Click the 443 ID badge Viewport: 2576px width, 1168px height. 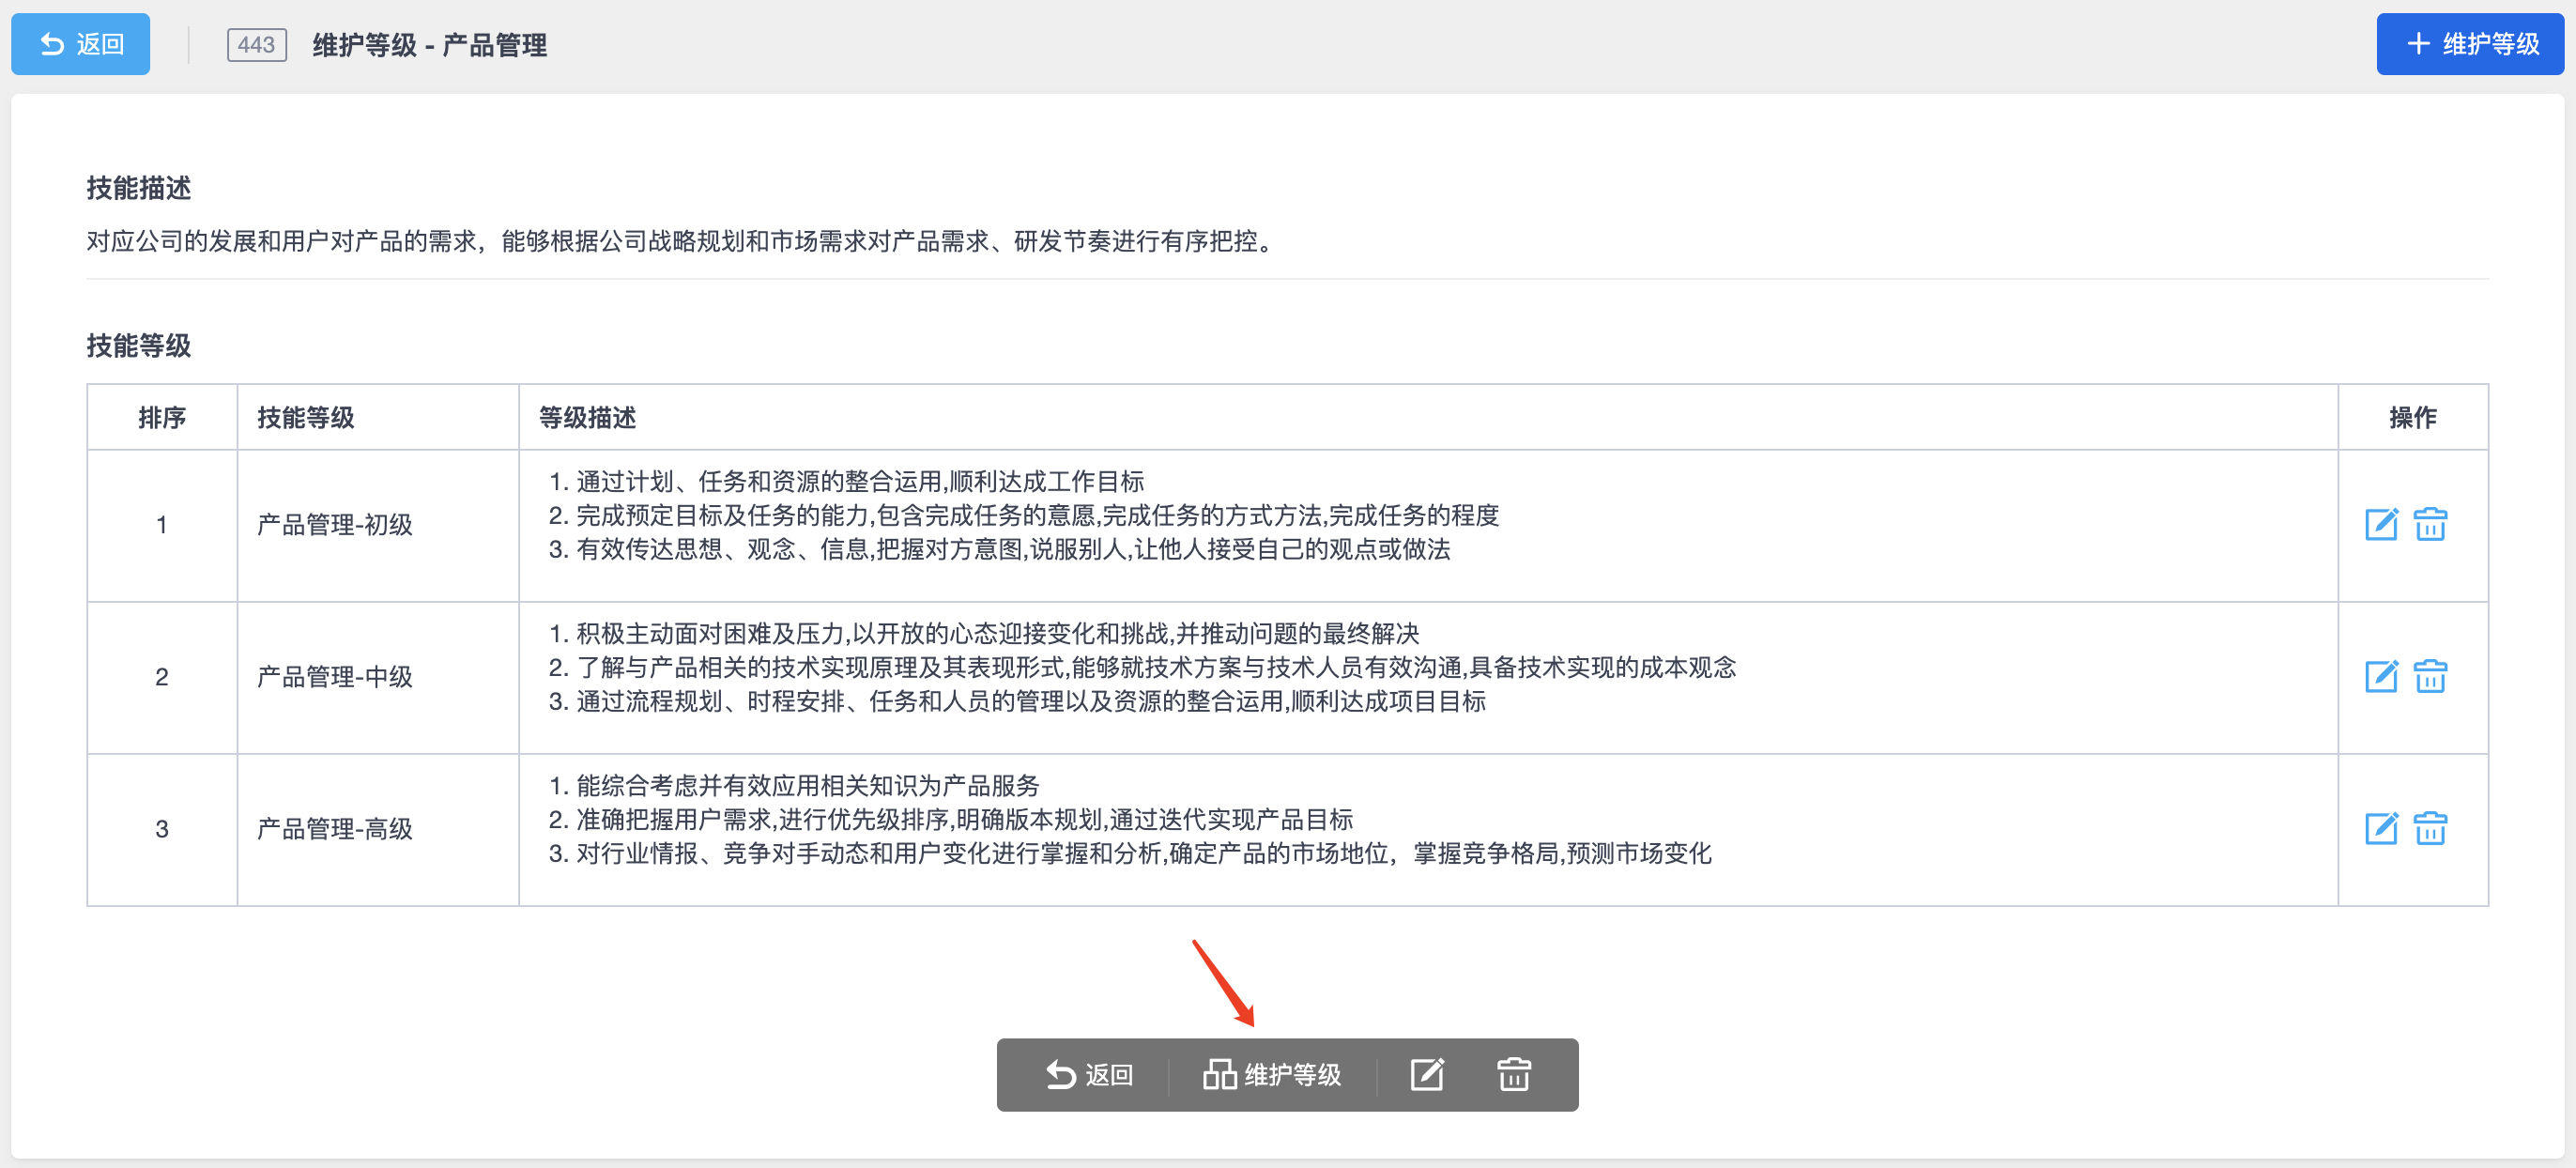tap(257, 44)
